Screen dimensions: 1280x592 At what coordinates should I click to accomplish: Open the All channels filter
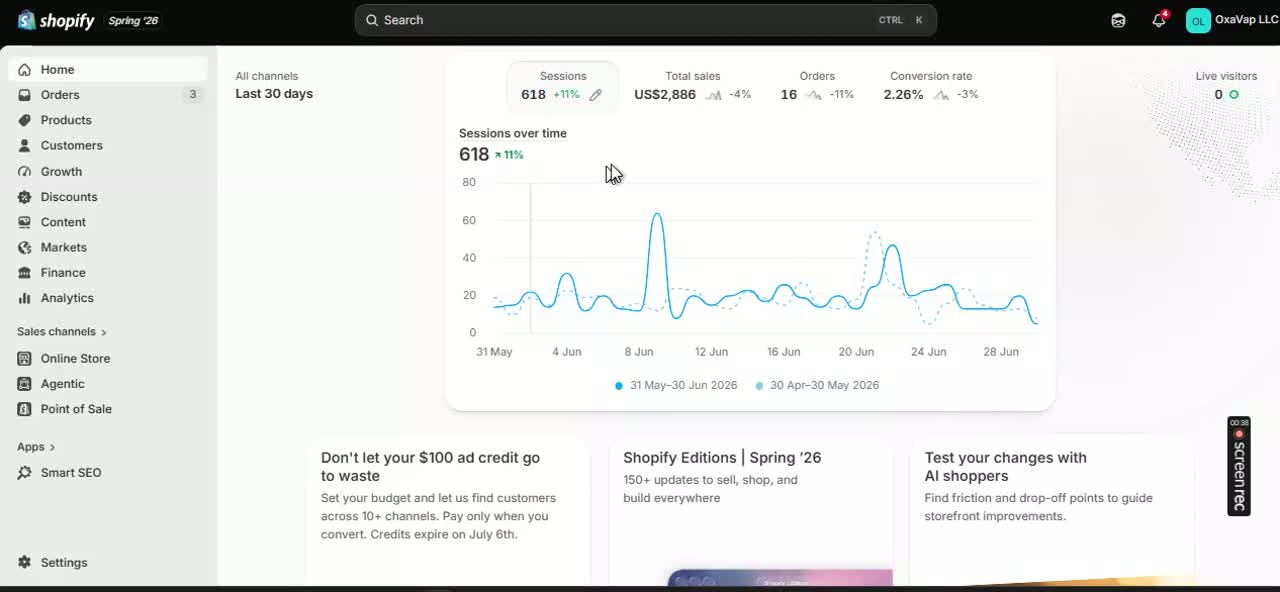(267, 76)
